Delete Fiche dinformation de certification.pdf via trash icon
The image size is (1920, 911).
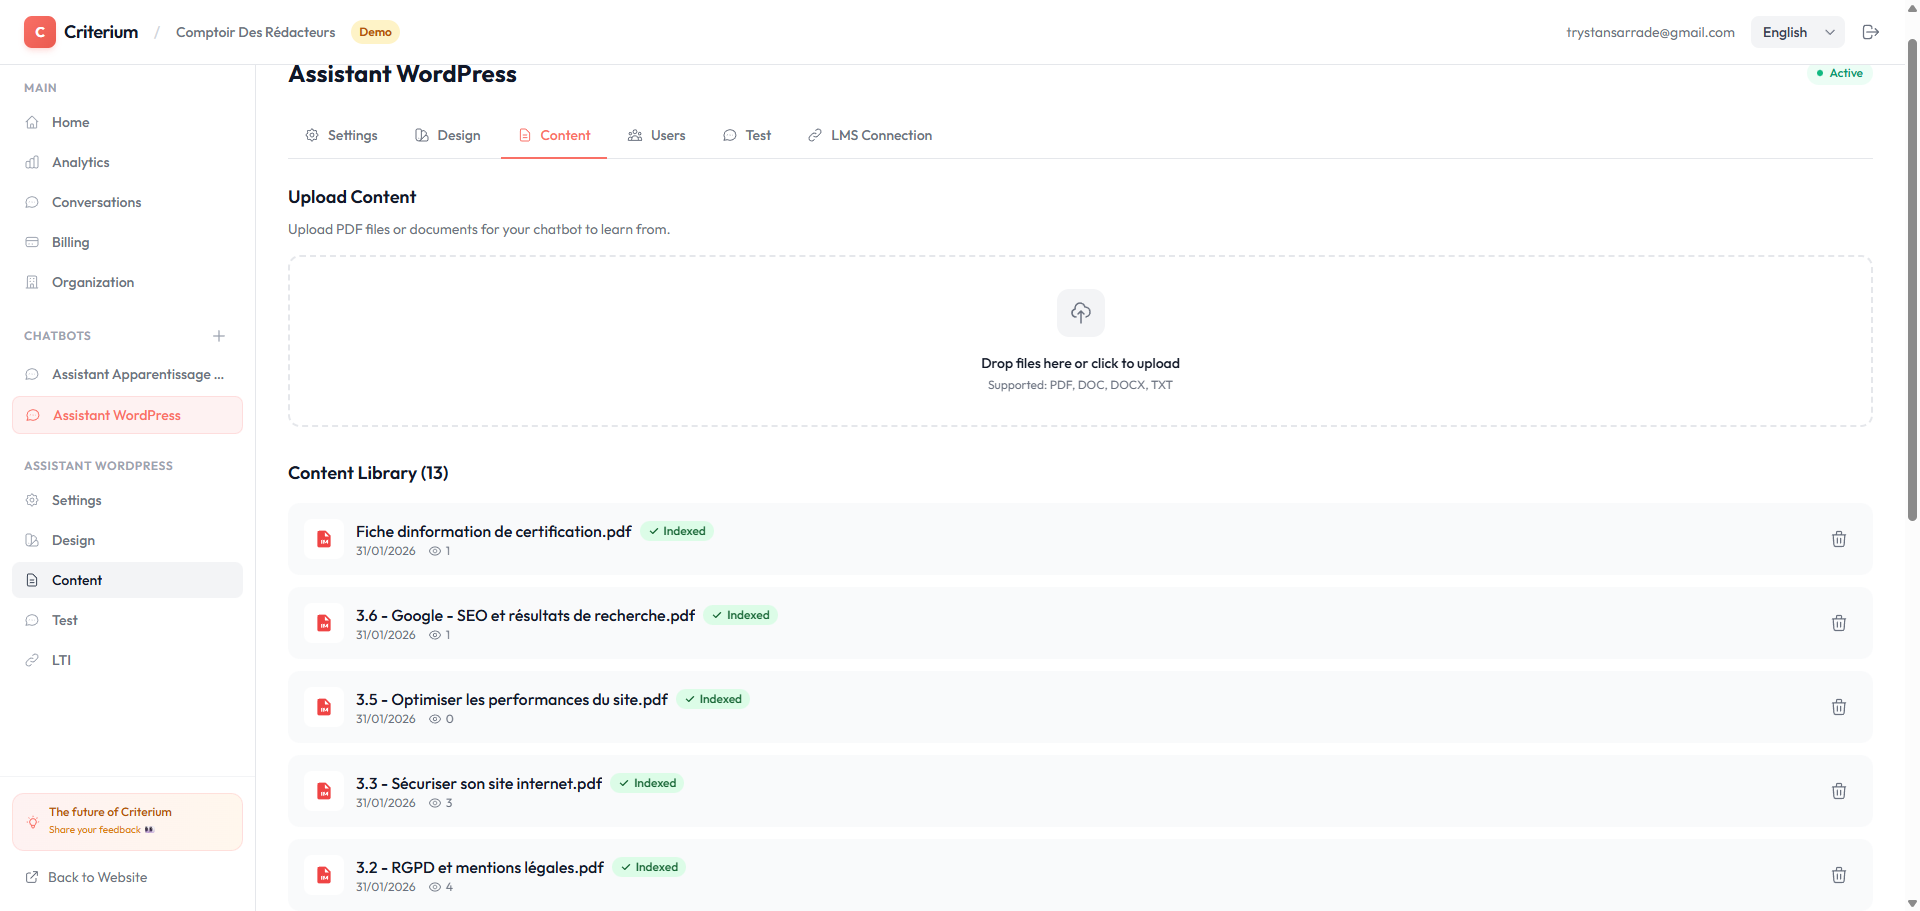pyautogui.click(x=1838, y=539)
